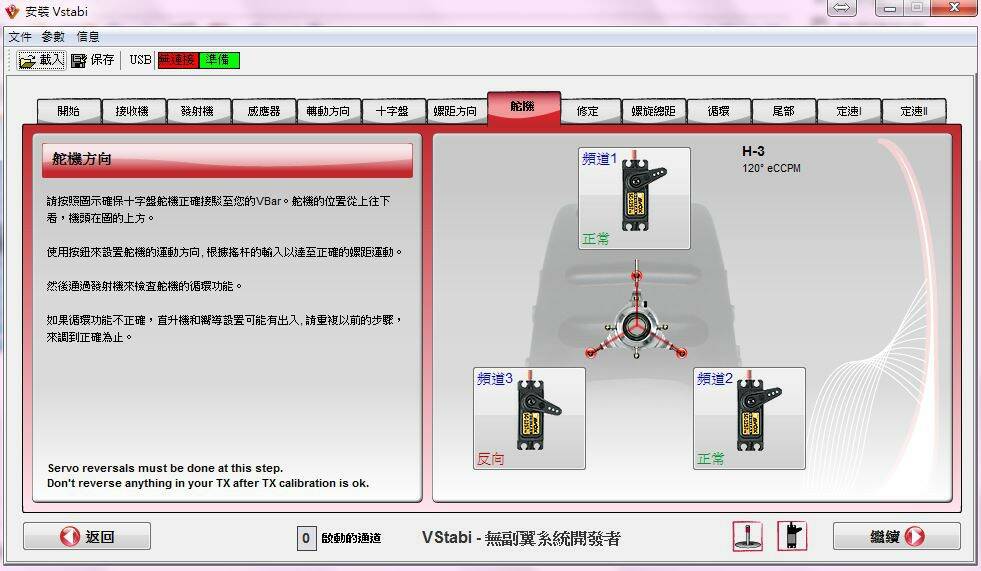The image size is (981, 571).
Task: Click the 返回 back button
Action: point(87,537)
